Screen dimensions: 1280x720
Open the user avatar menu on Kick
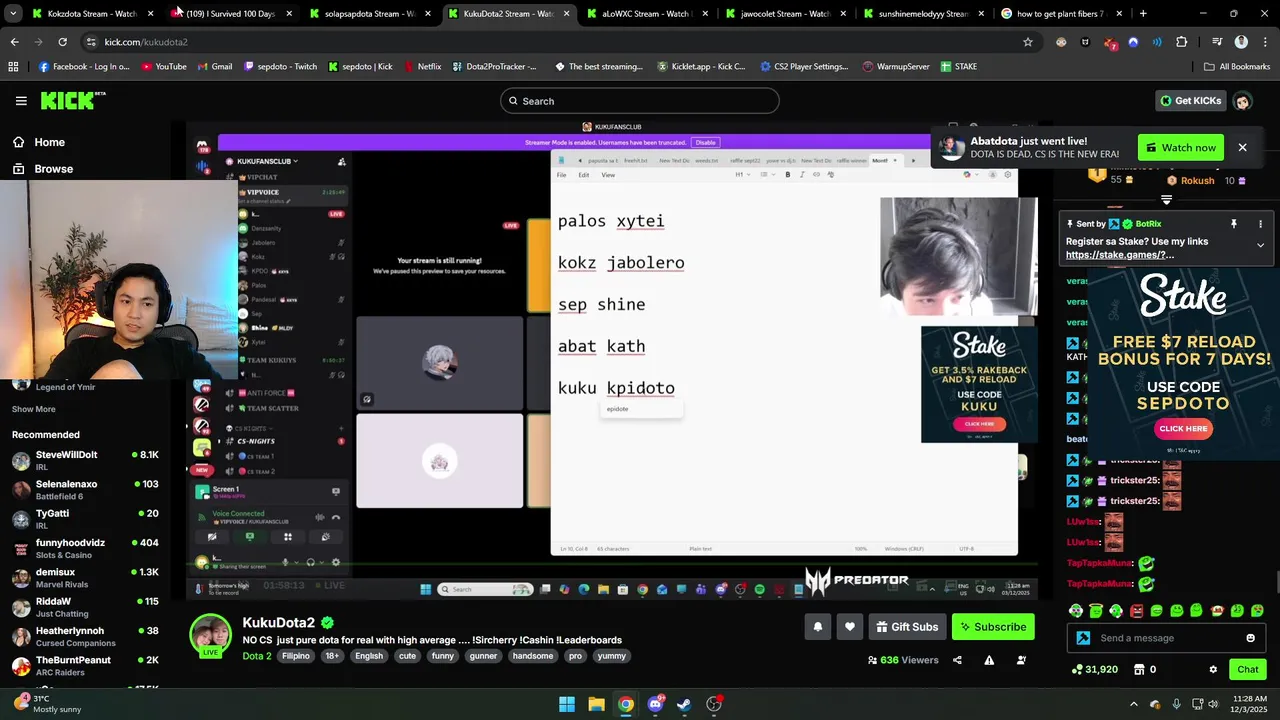click(1242, 101)
